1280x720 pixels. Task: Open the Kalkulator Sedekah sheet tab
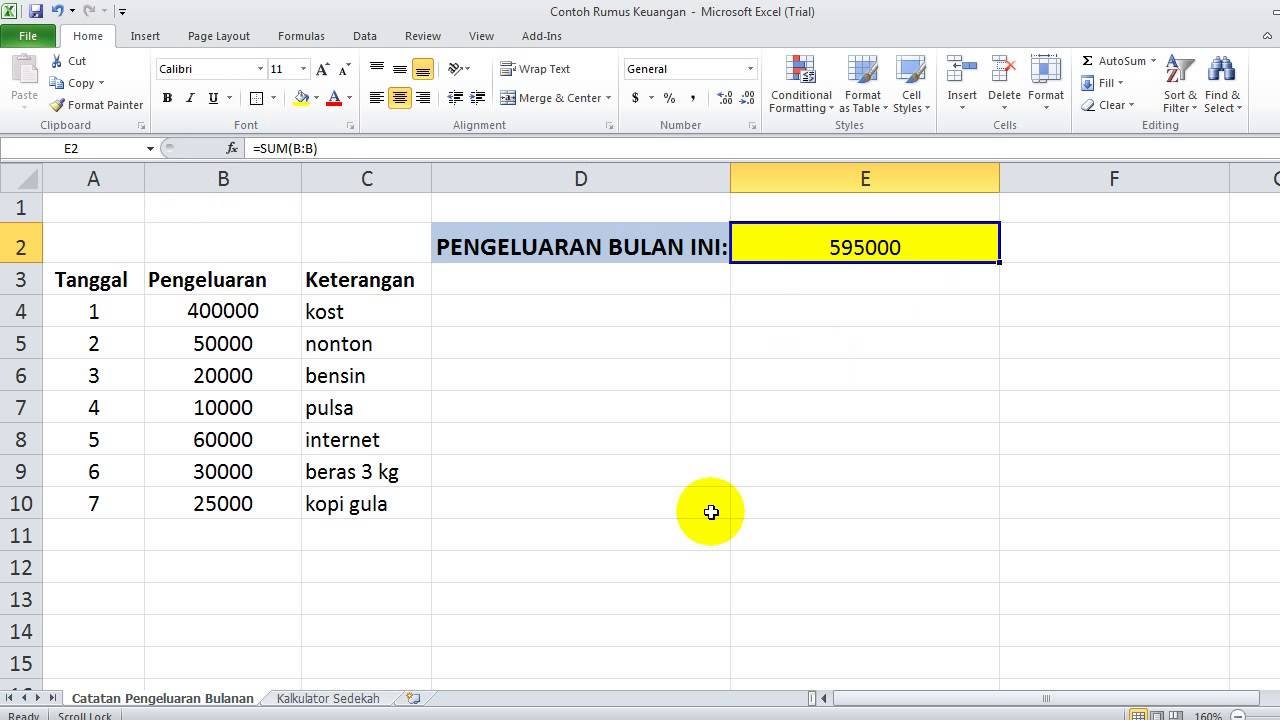[x=328, y=698]
